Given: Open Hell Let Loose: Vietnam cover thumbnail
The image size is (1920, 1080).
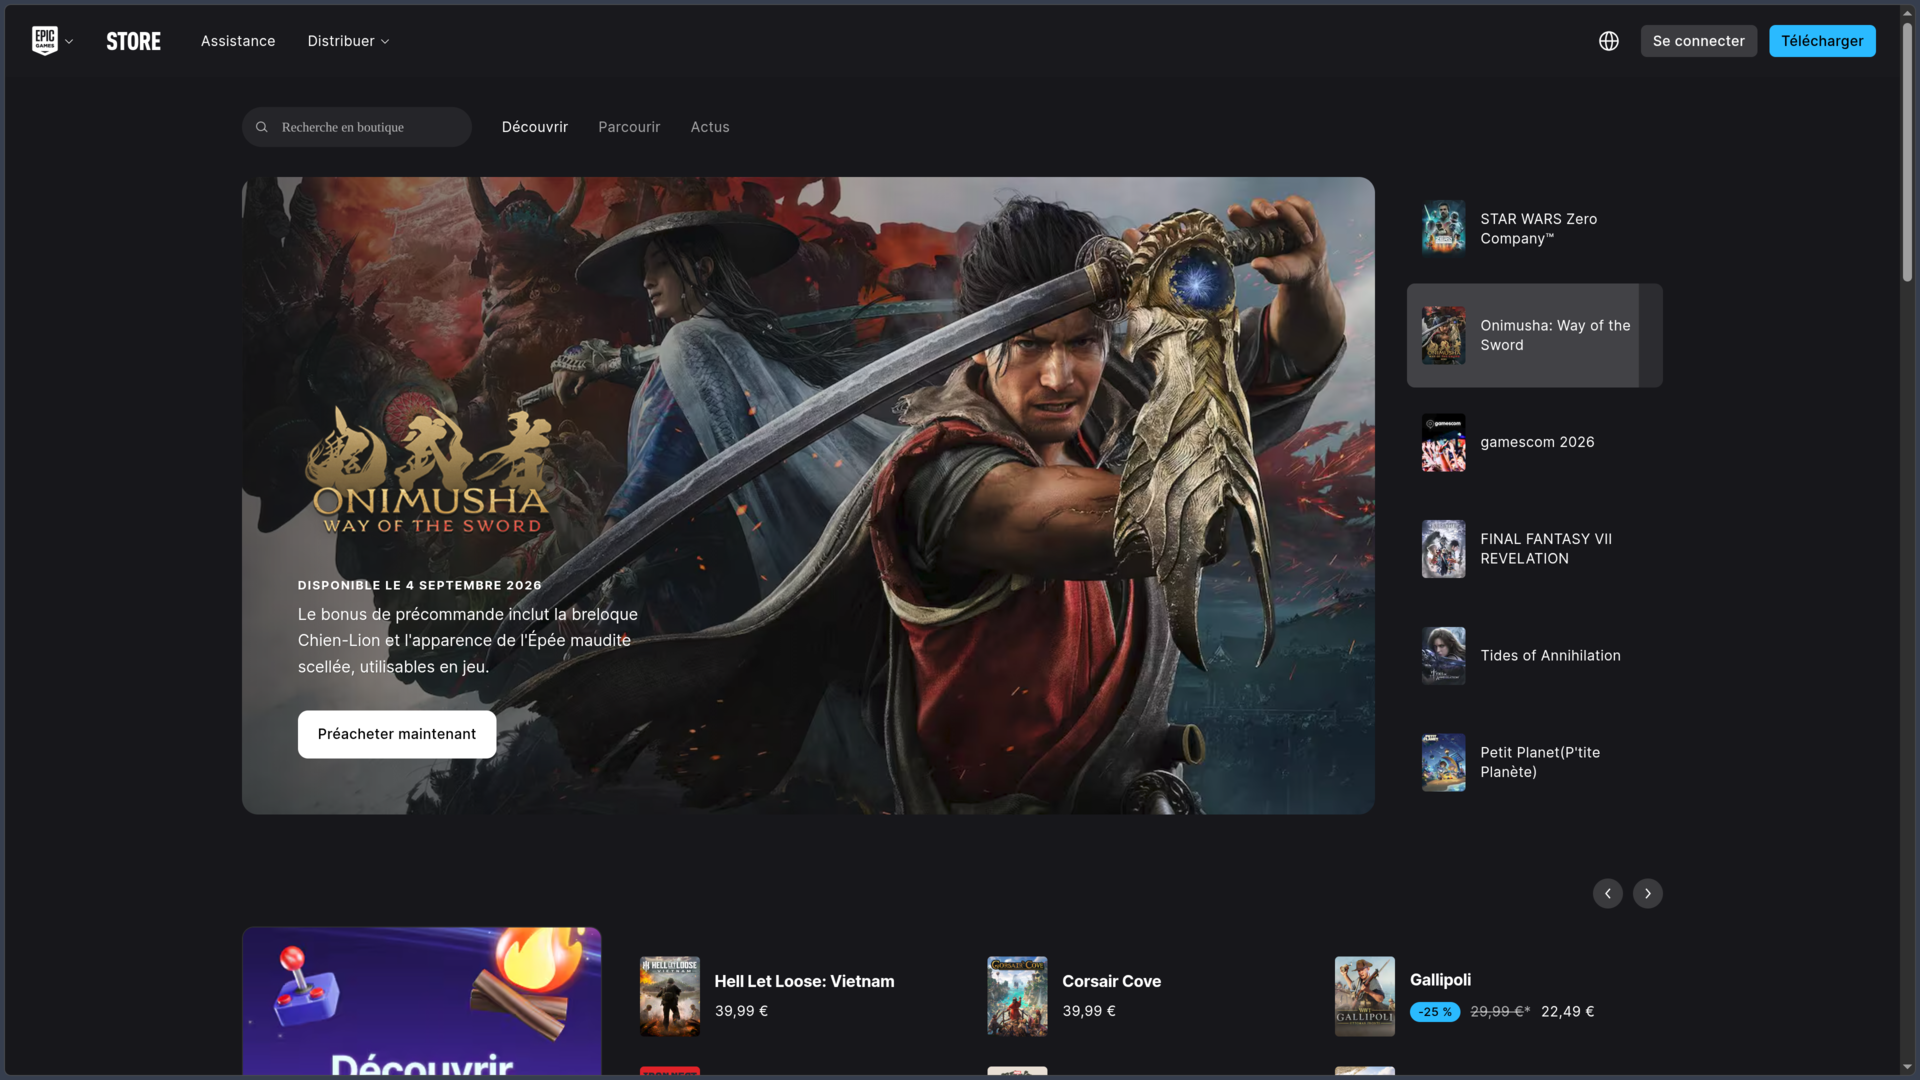Looking at the screenshot, I should pyautogui.click(x=670, y=996).
